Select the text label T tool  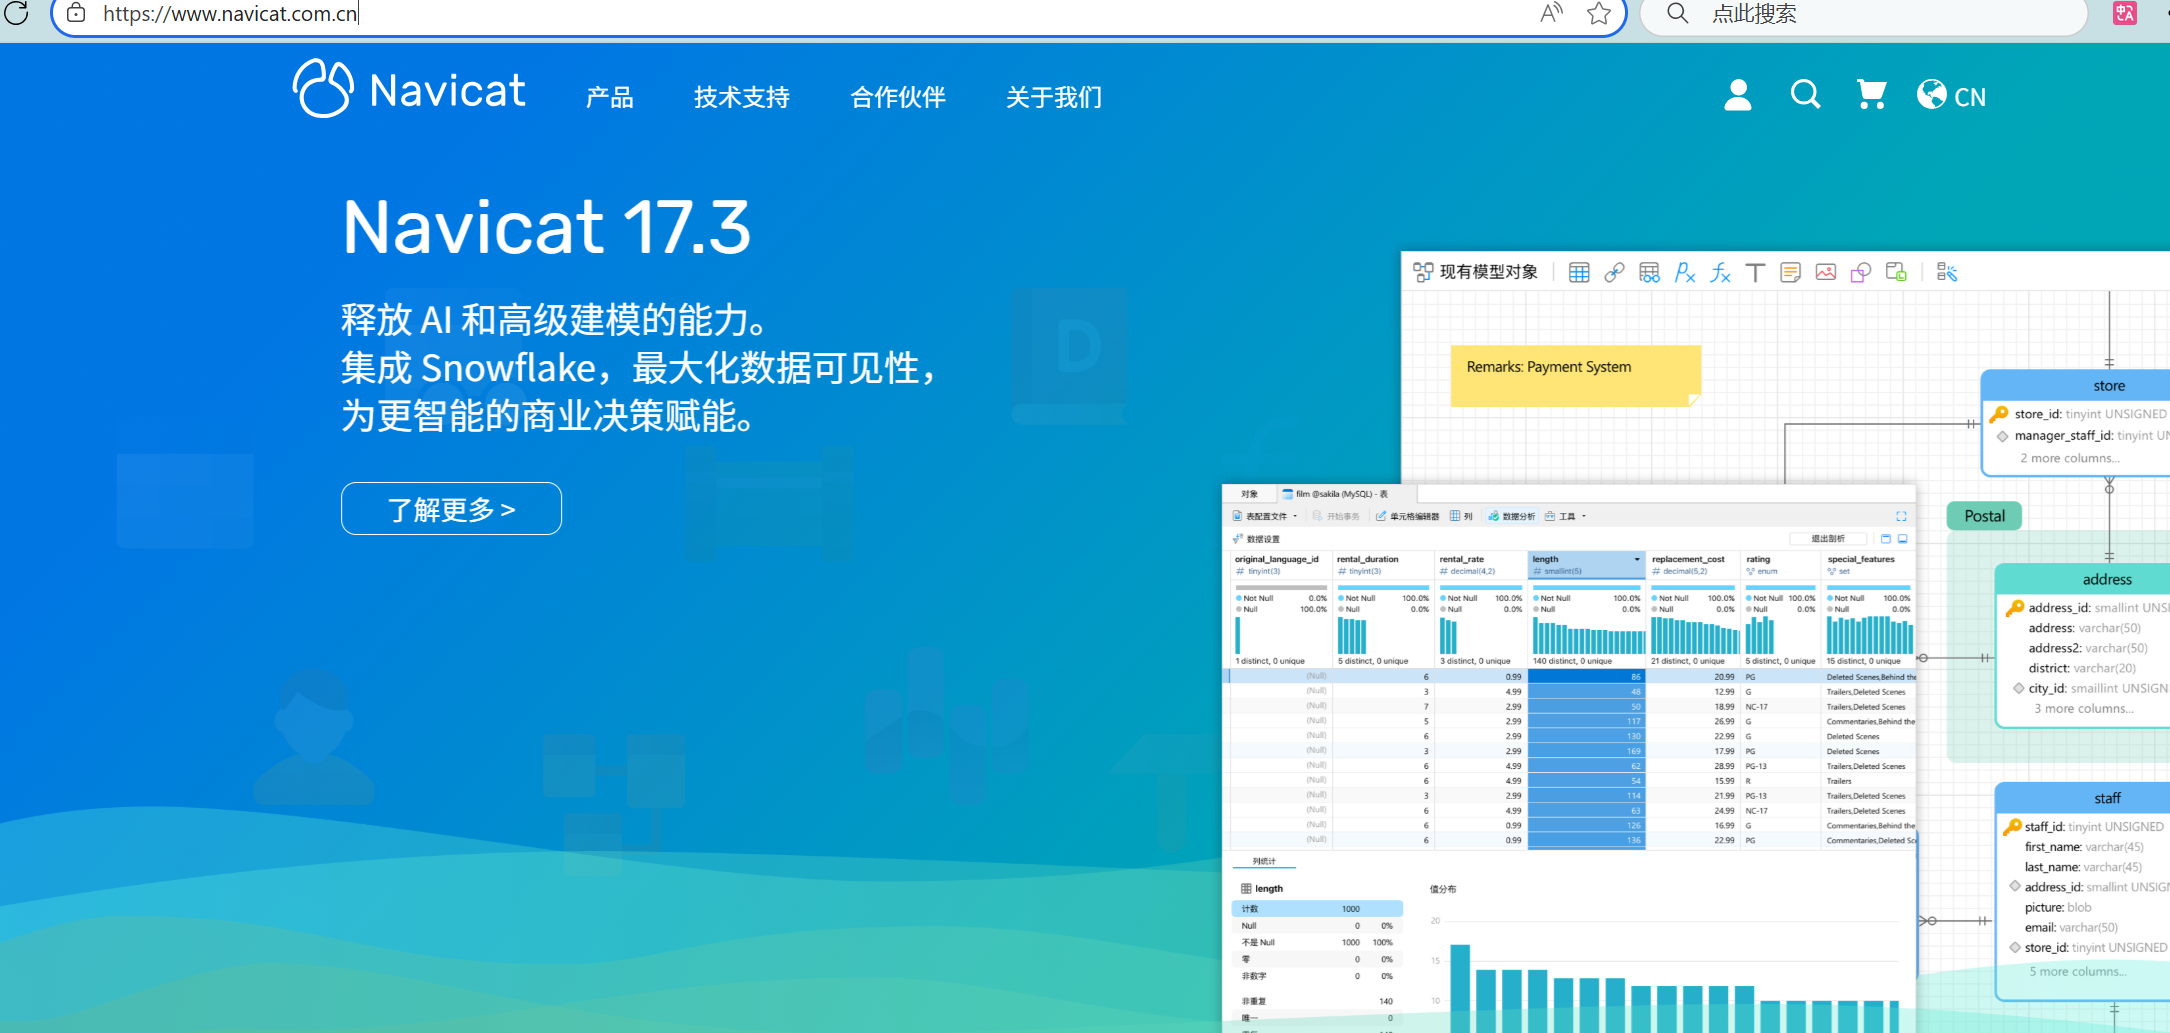click(1755, 272)
